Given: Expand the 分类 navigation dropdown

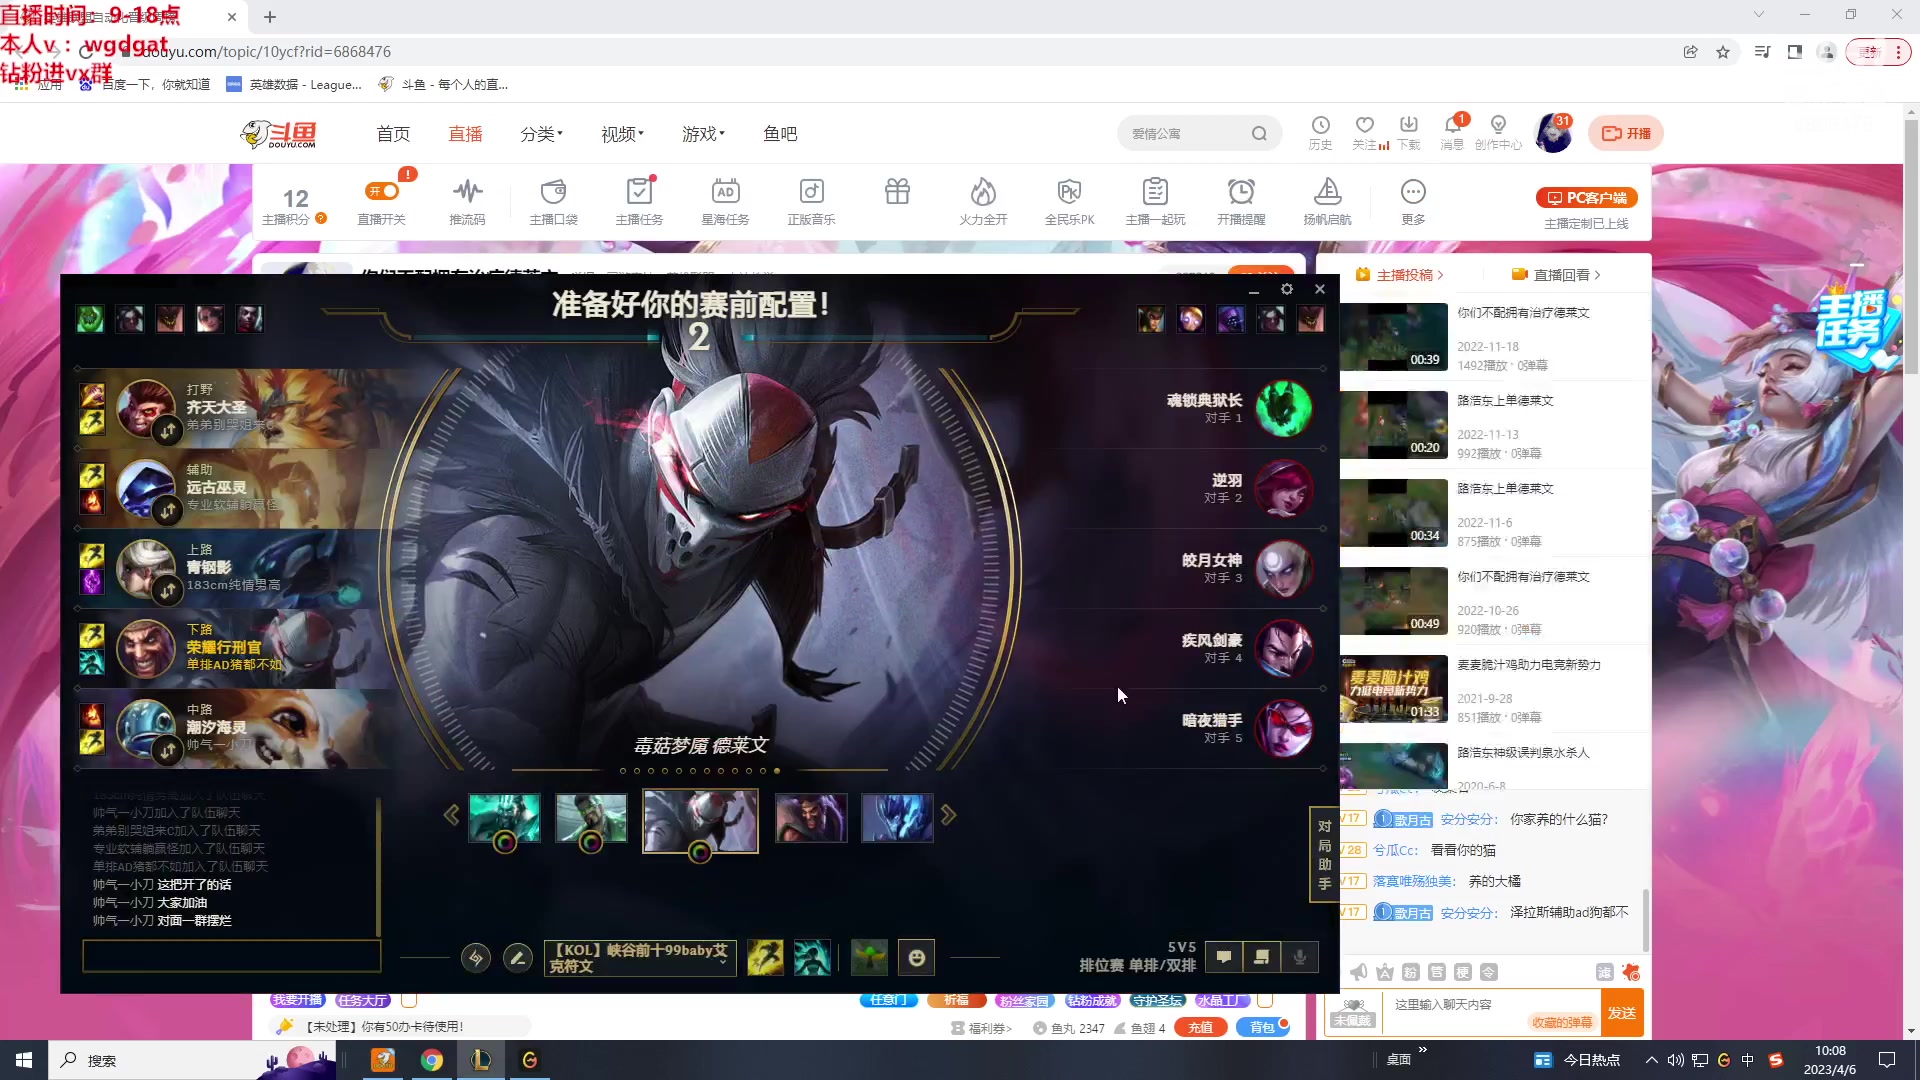Looking at the screenshot, I should pyautogui.click(x=541, y=134).
